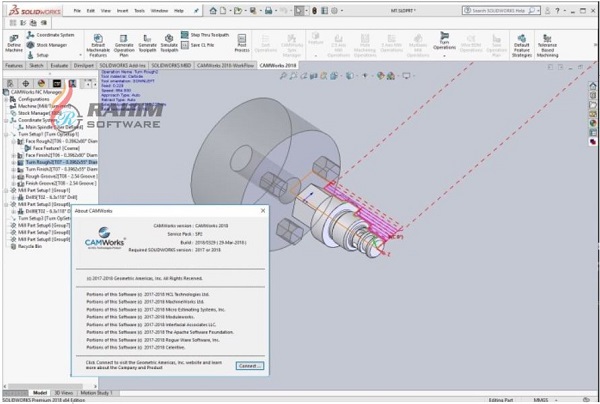Screen dimensions: 600x404
Task: Open Default Feature Strategies
Action: 522,46
